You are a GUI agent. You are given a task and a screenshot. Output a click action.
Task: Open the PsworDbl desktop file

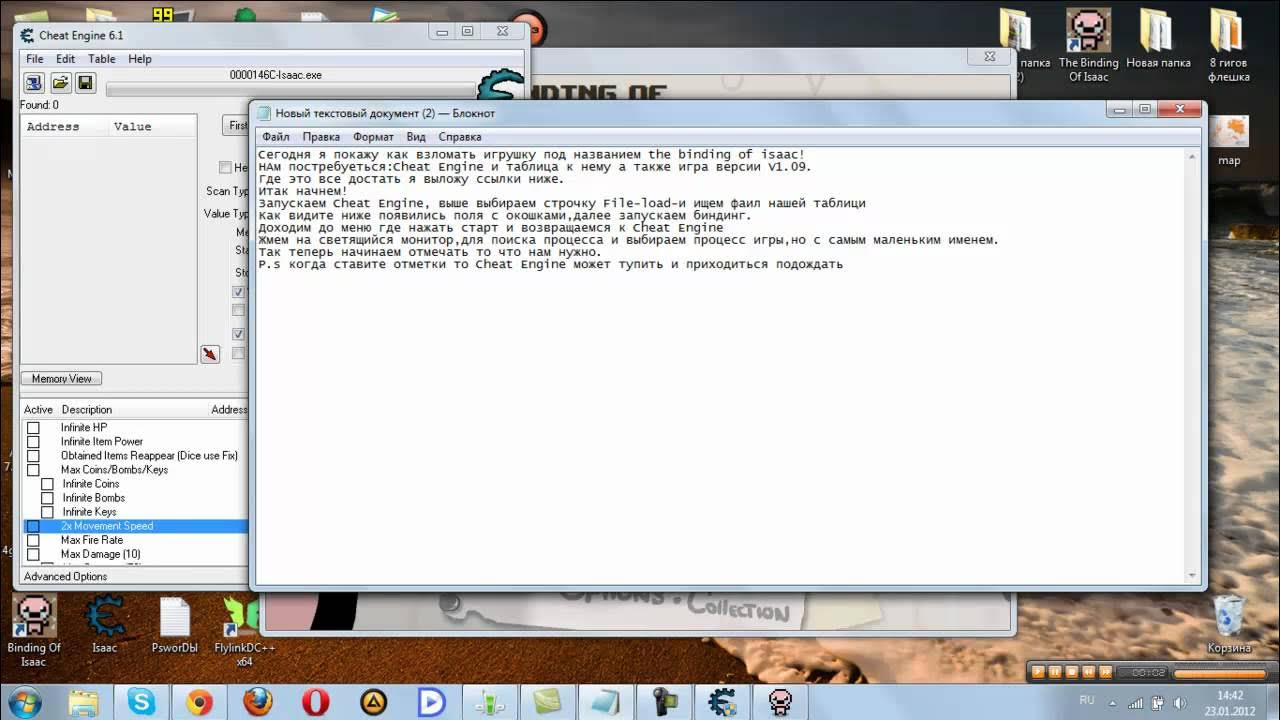tap(174, 625)
